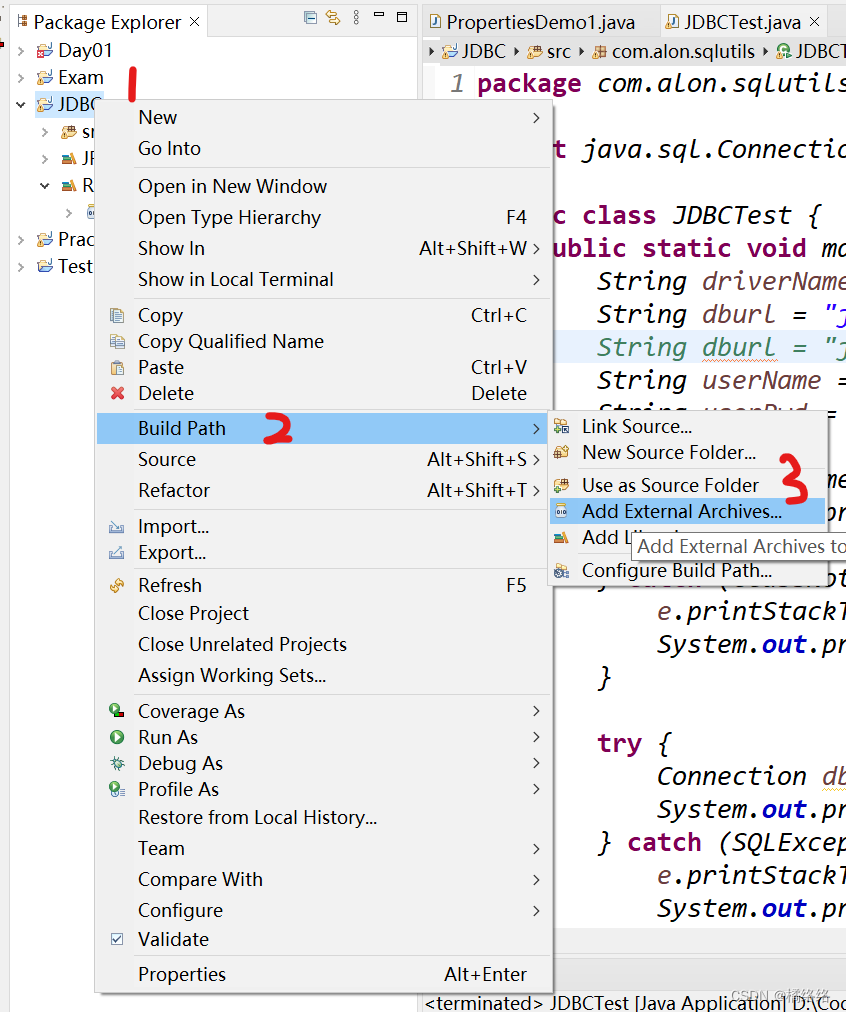This screenshot has width=846, height=1012.
Task: Click Export icon in context menu
Action: coord(117,553)
